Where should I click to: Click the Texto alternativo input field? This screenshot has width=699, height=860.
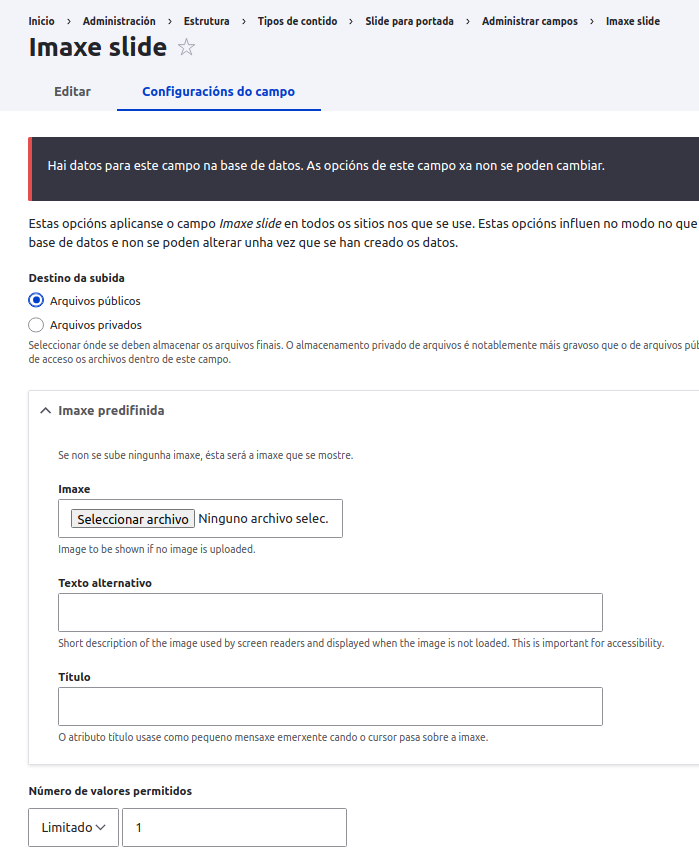tap(330, 612)
